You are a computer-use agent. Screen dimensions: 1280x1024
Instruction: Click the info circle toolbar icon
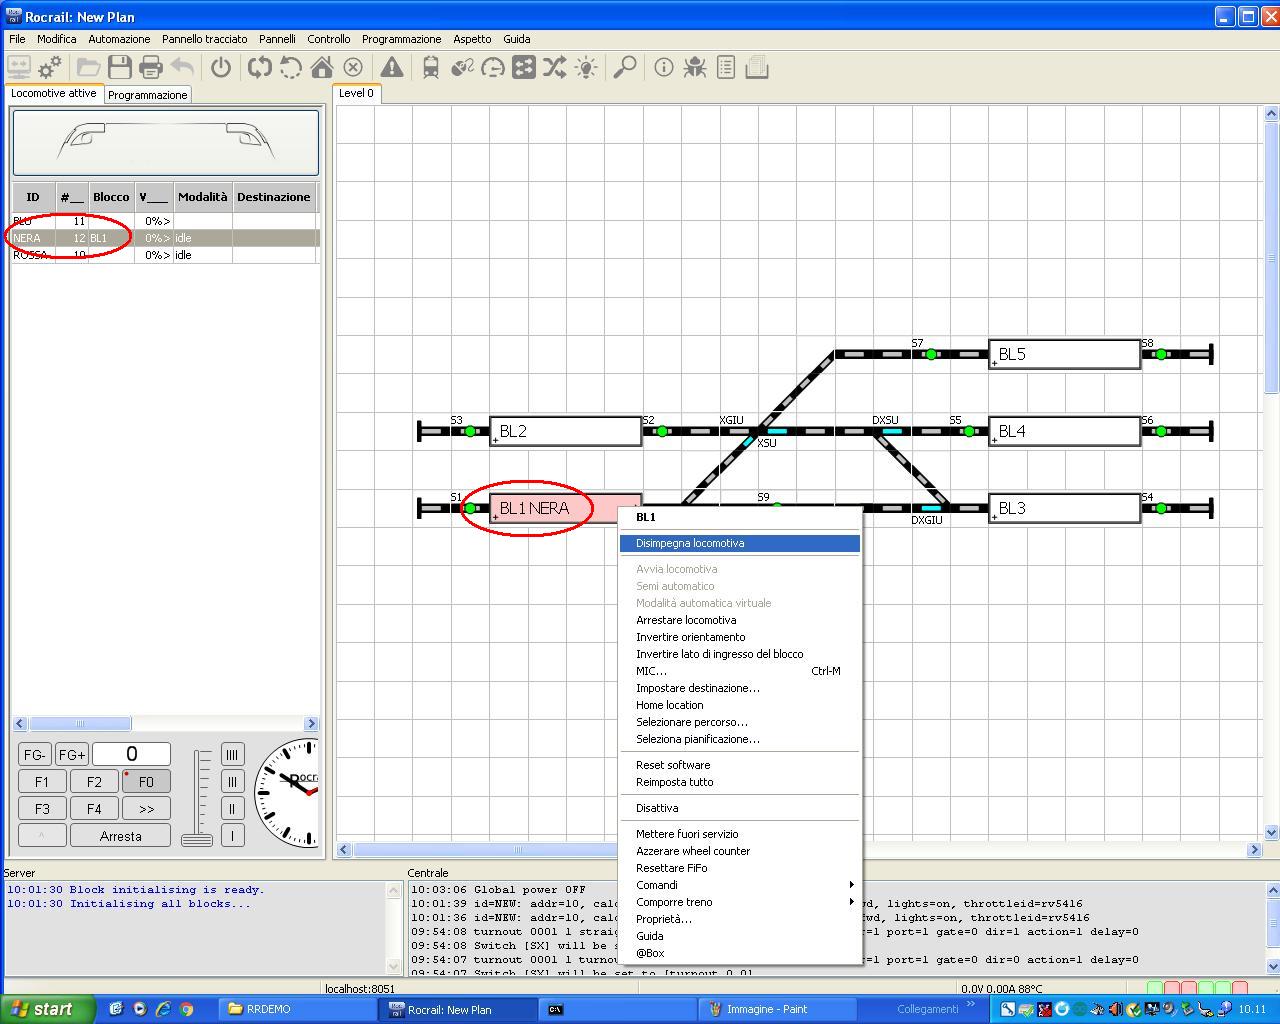(x=664, y=67)
